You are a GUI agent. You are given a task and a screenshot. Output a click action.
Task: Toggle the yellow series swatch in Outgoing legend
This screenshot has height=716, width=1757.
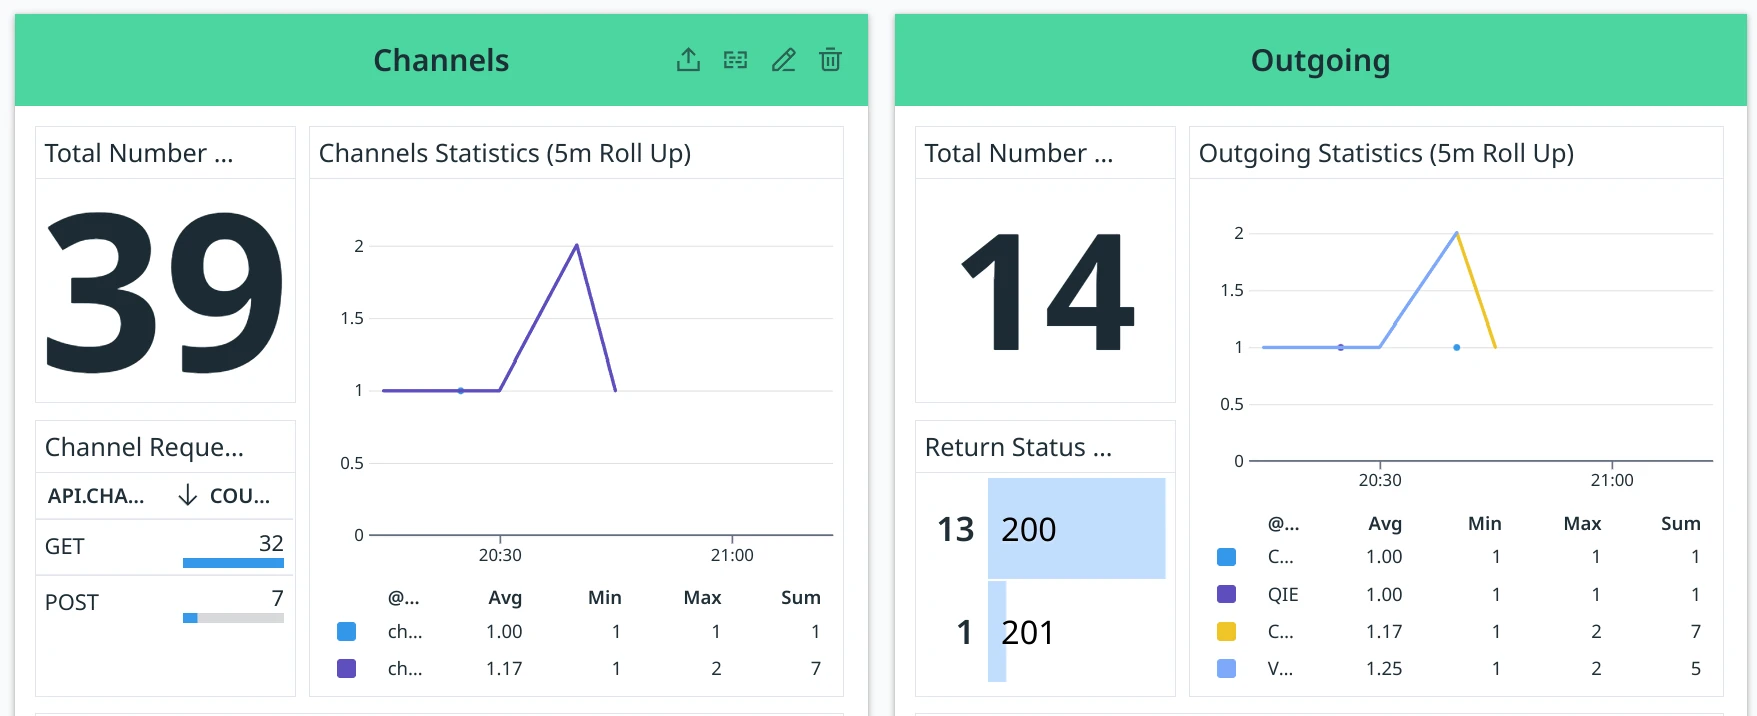(1226, 631)
